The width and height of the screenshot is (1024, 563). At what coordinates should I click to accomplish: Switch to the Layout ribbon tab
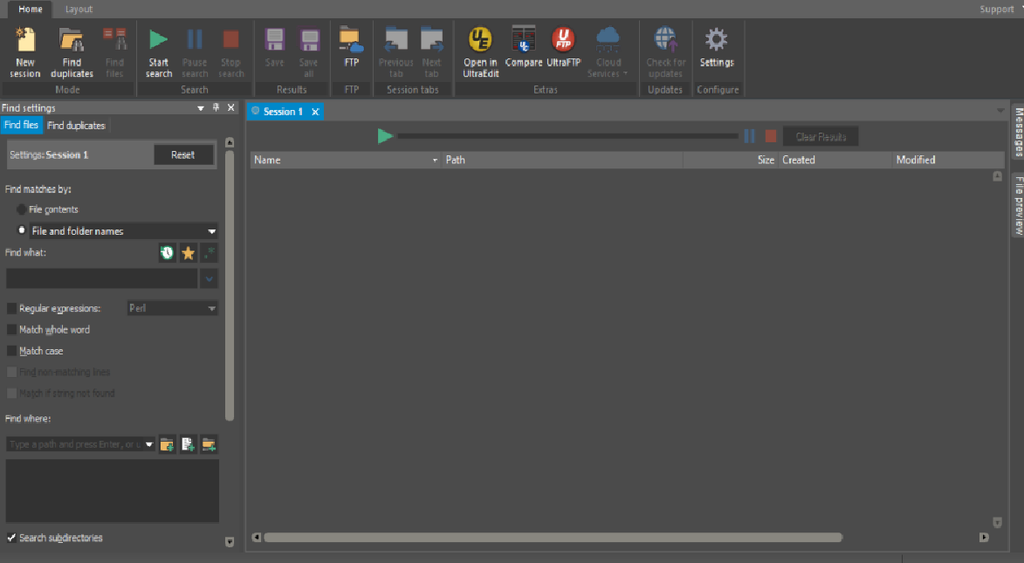[x=78, y=9]
